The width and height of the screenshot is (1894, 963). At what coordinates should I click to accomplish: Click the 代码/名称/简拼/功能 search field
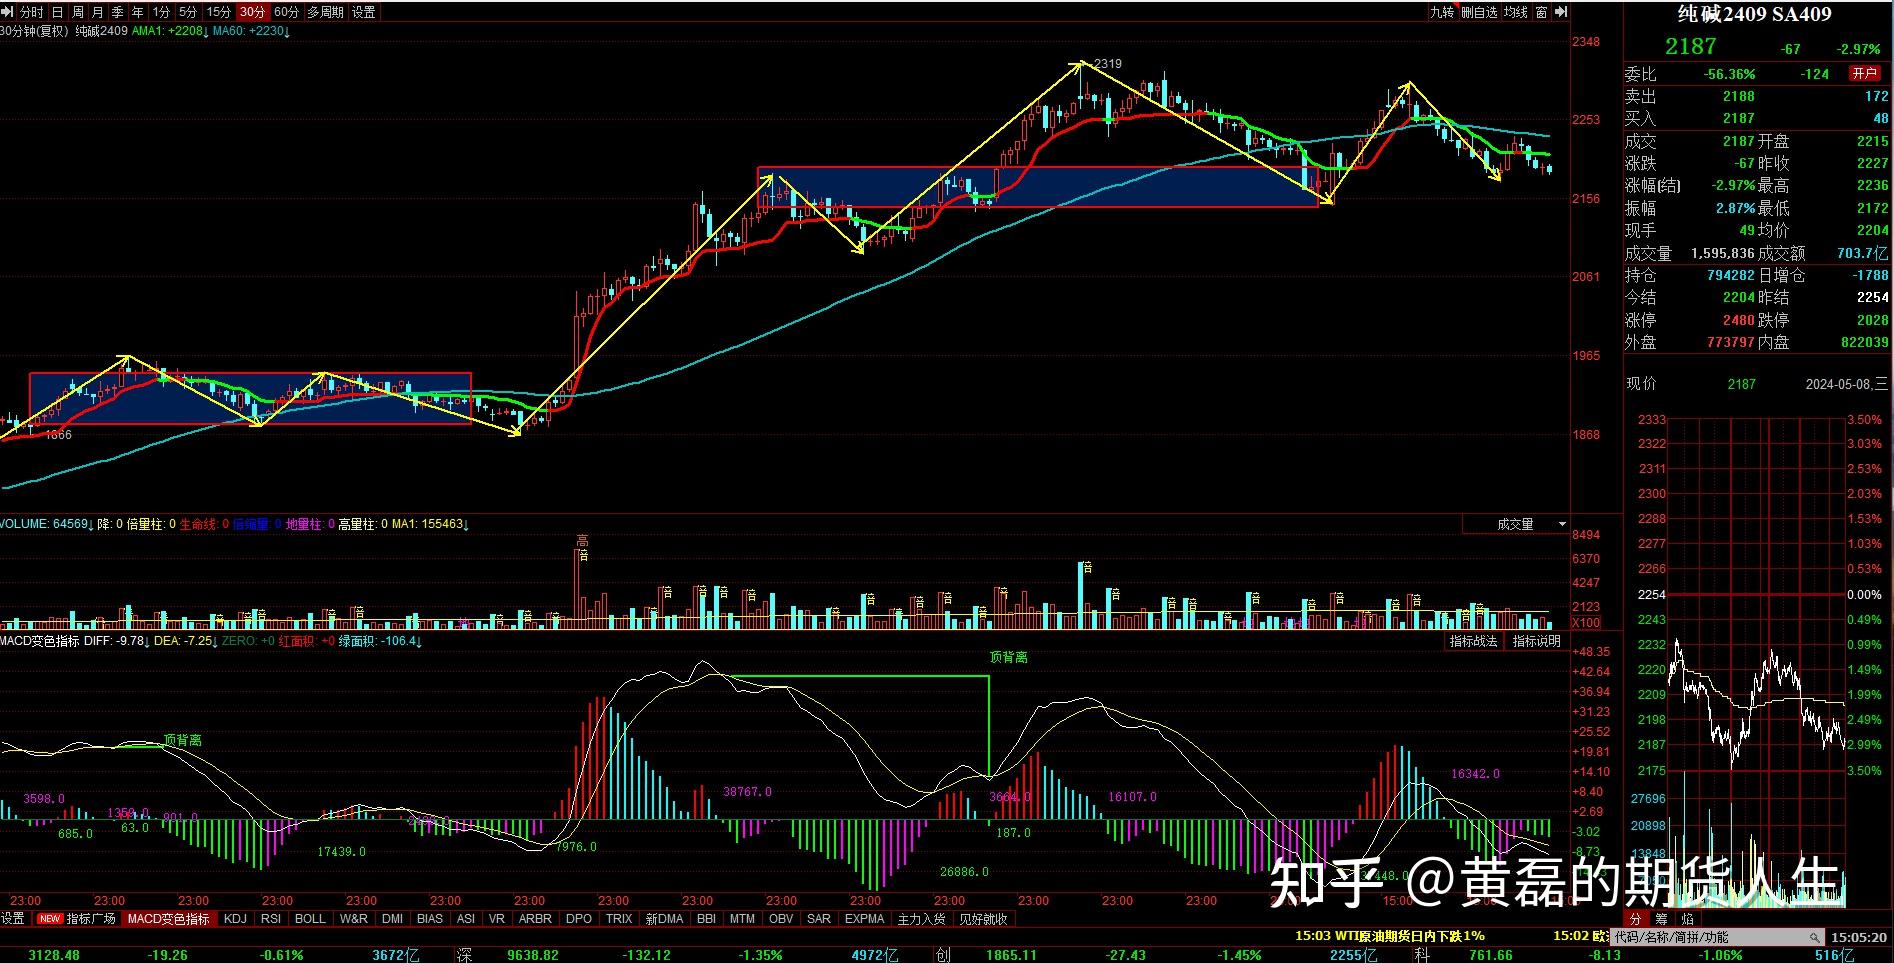click(1718, 938)
